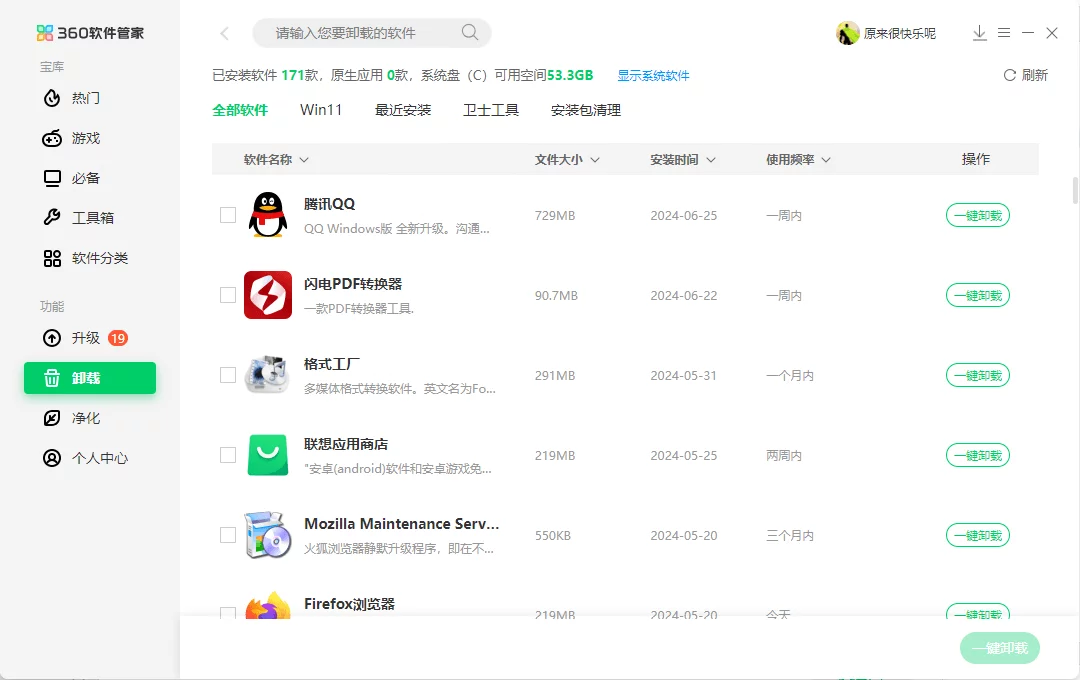The image size is (1080, 680).
Task: Click the user avatar 原来很快乐呢
Action: point(847,33)
